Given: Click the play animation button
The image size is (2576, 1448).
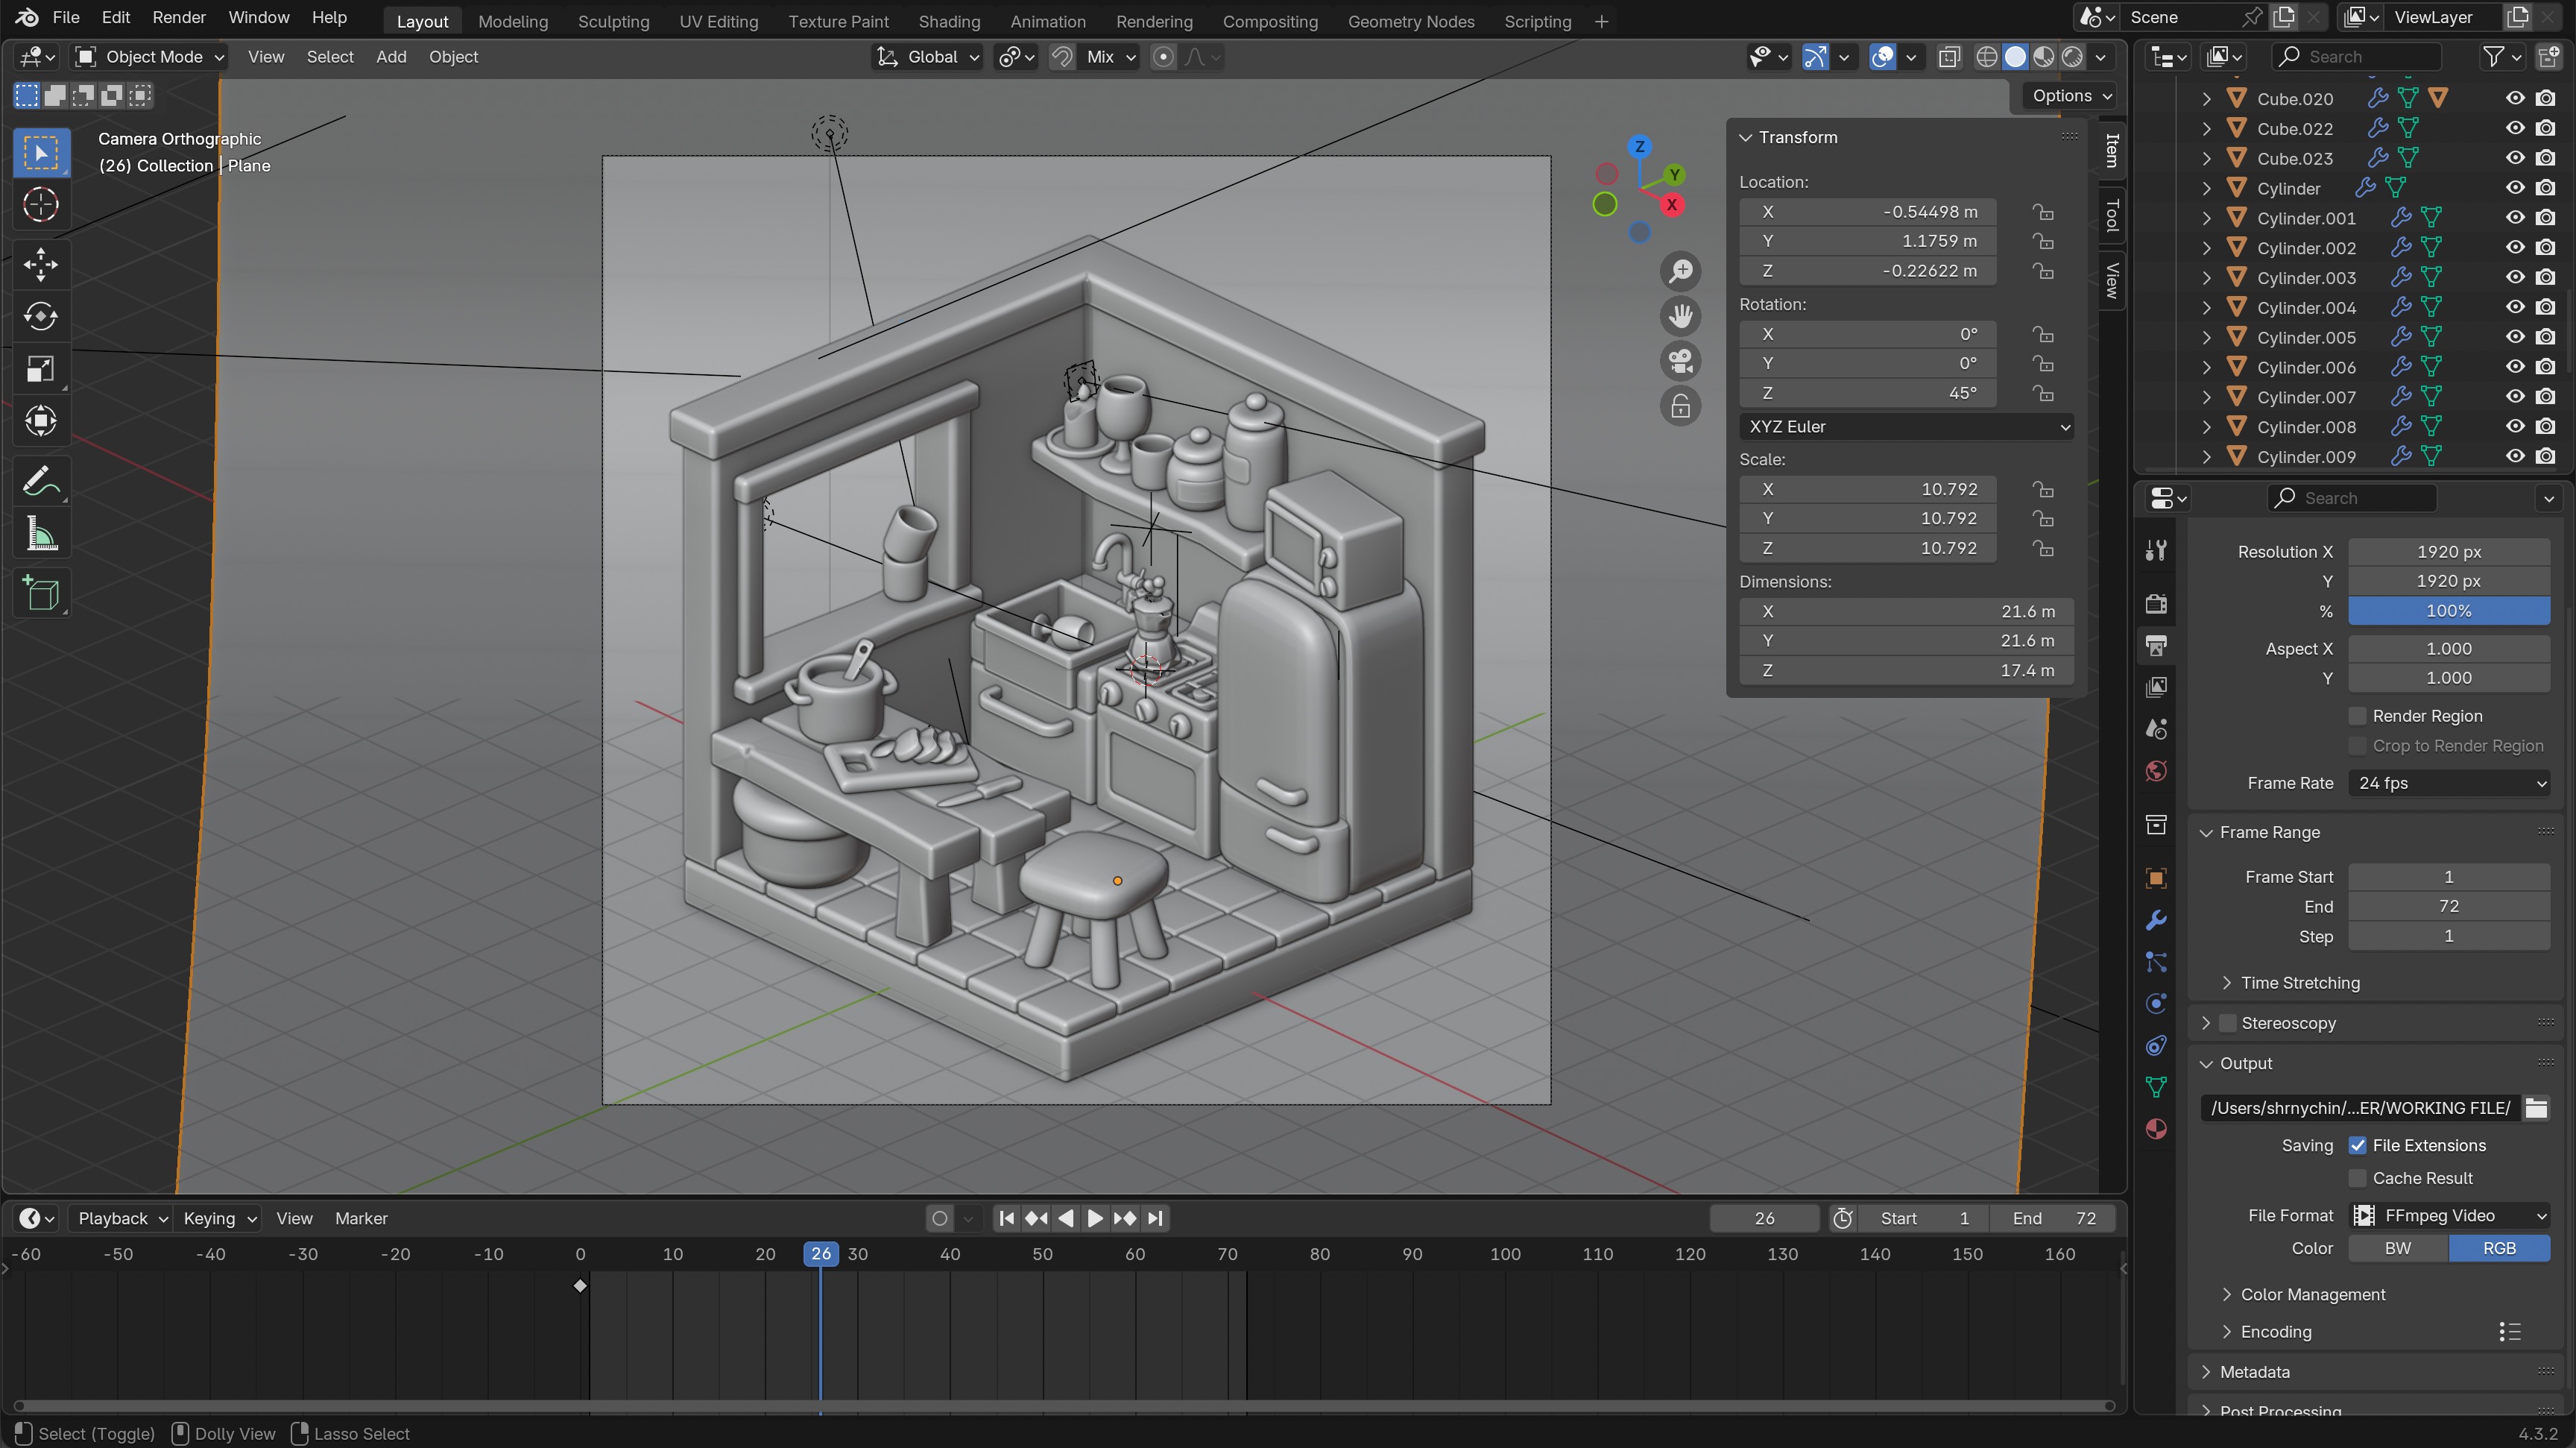Looking at the screenshot, I should [1094, 1218].
